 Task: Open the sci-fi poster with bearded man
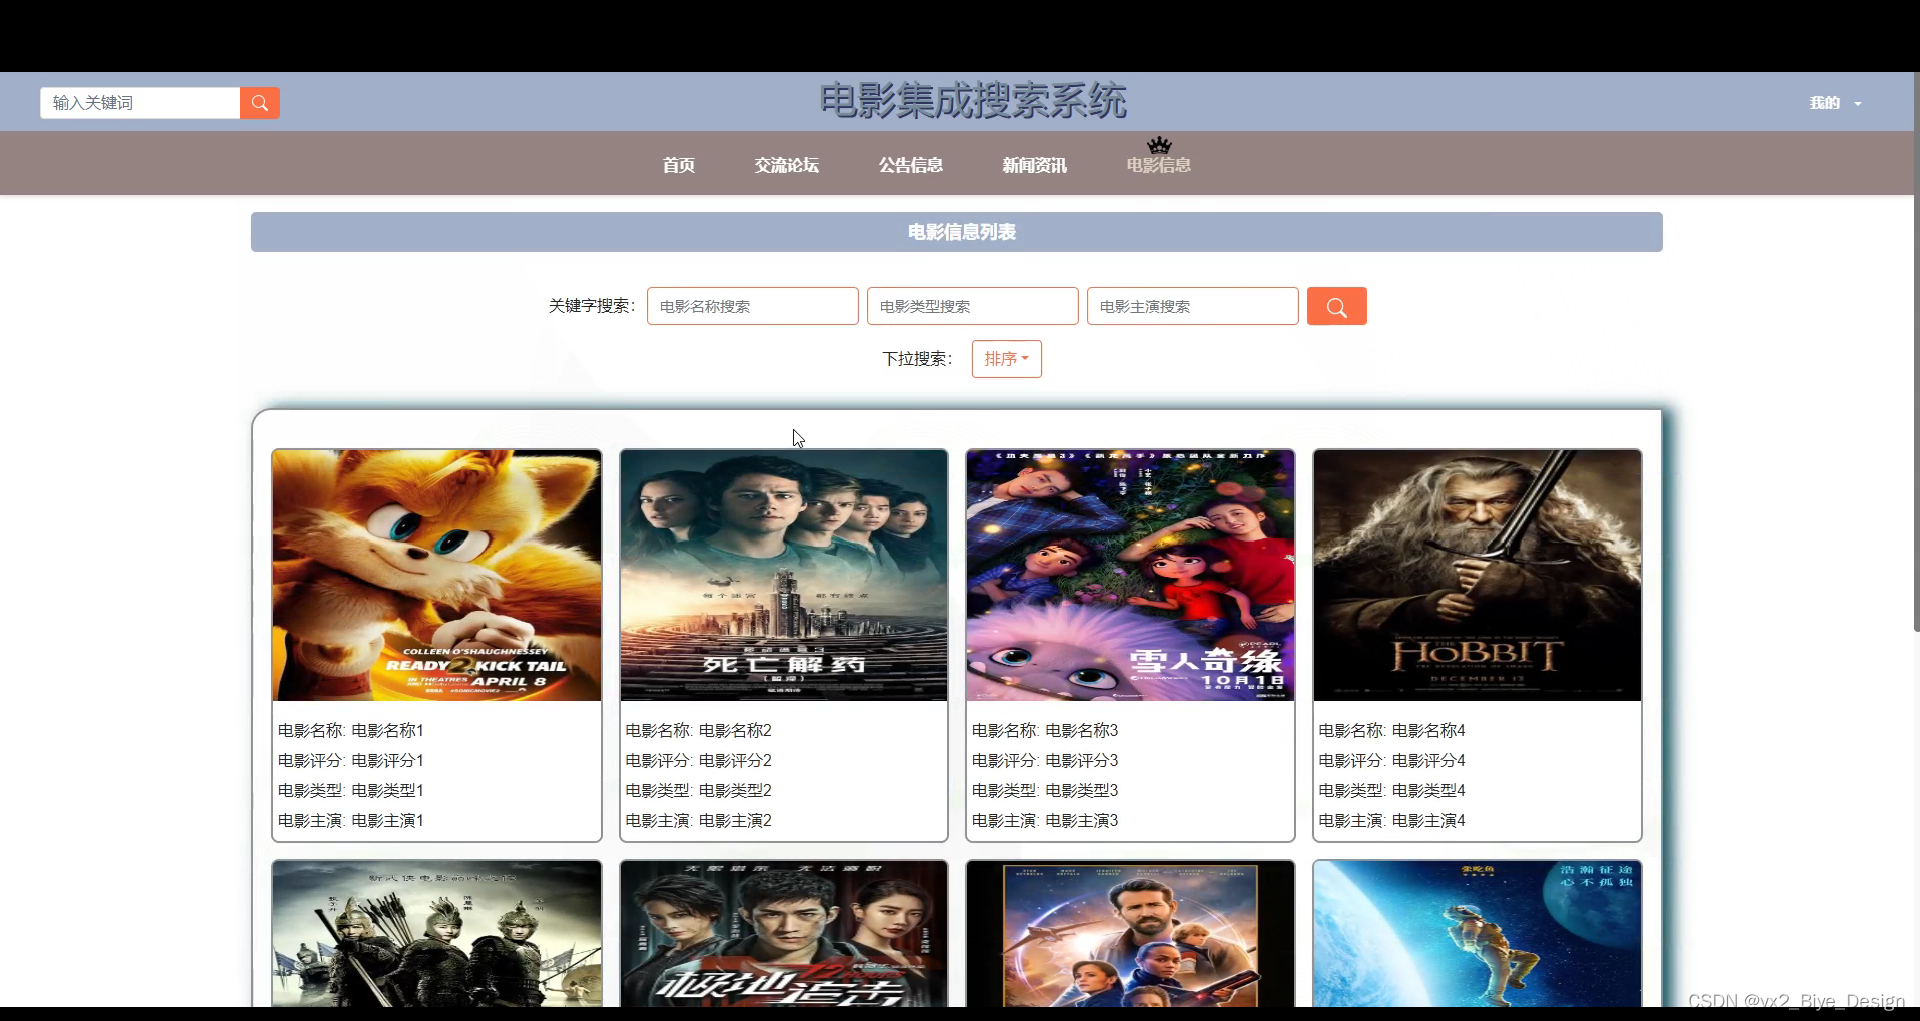[x=1130, y=934]
